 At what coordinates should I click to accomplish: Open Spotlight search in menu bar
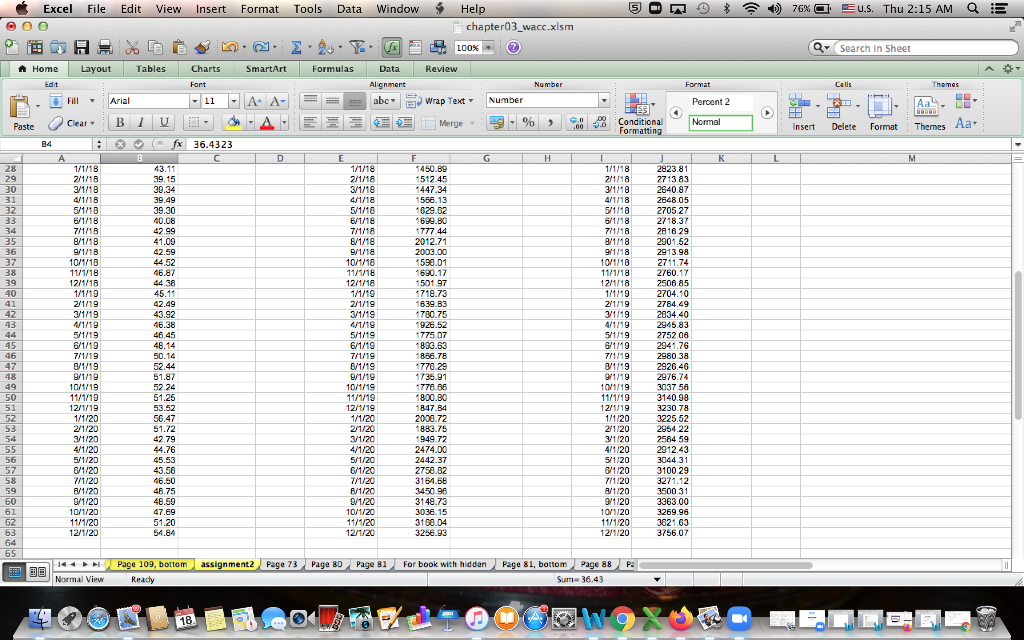[x=972, y=8]
